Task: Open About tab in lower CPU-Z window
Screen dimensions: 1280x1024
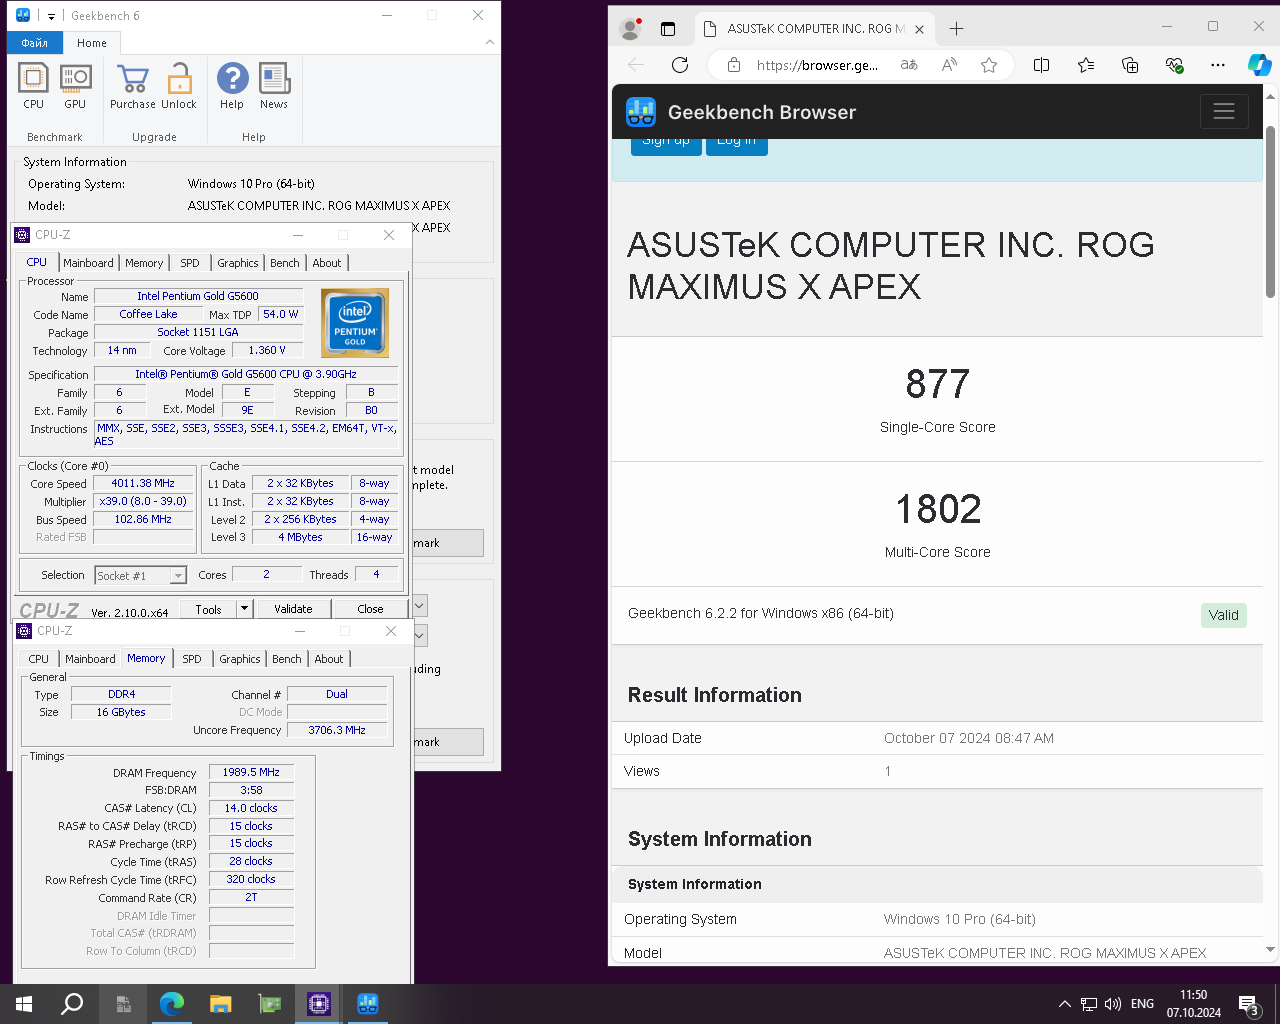Action: pos(329,659)
